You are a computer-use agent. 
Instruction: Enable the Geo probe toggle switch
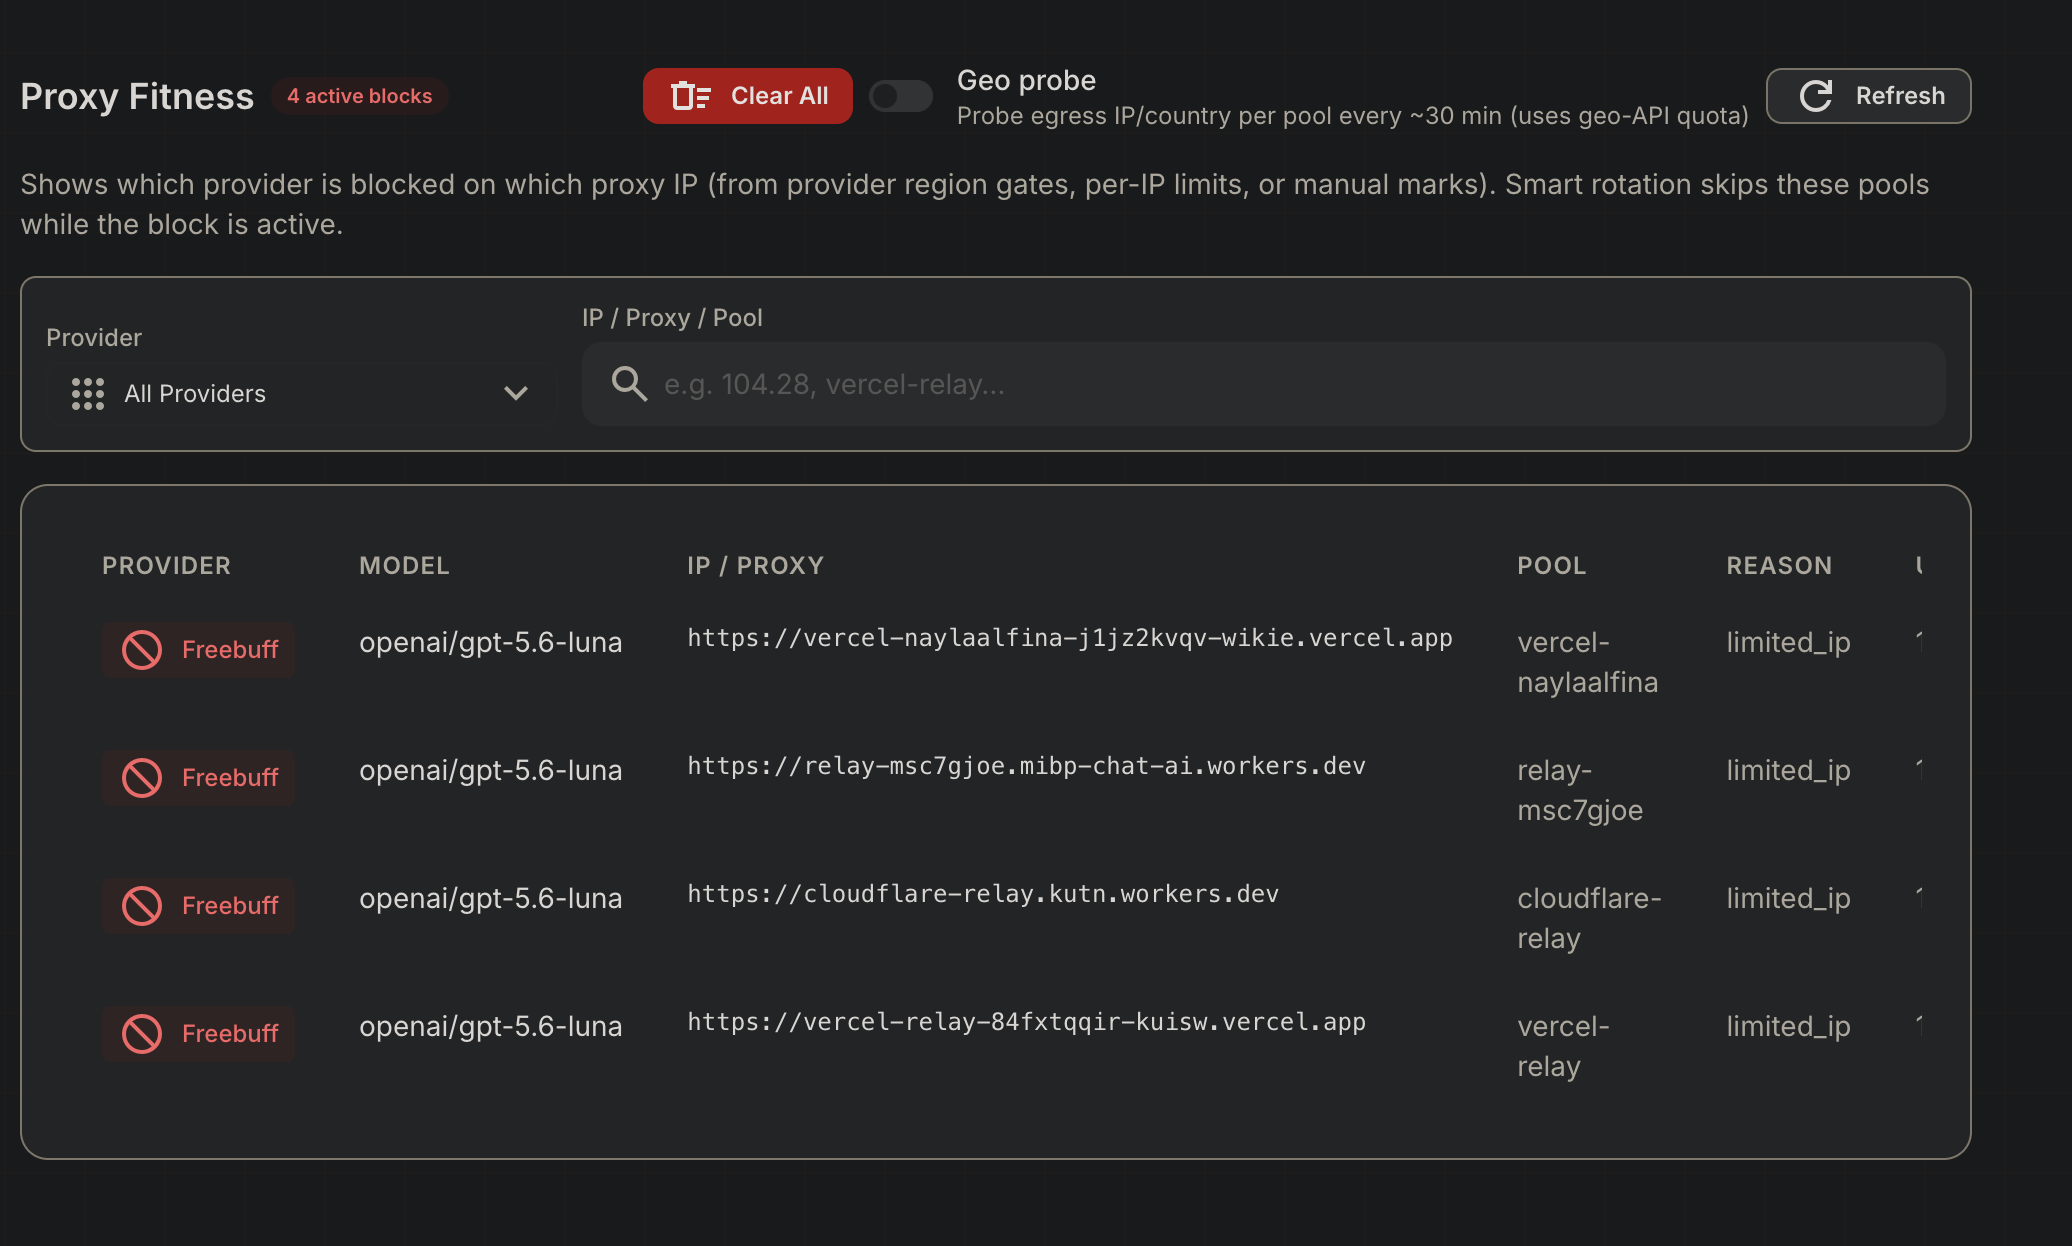(900, 96)
